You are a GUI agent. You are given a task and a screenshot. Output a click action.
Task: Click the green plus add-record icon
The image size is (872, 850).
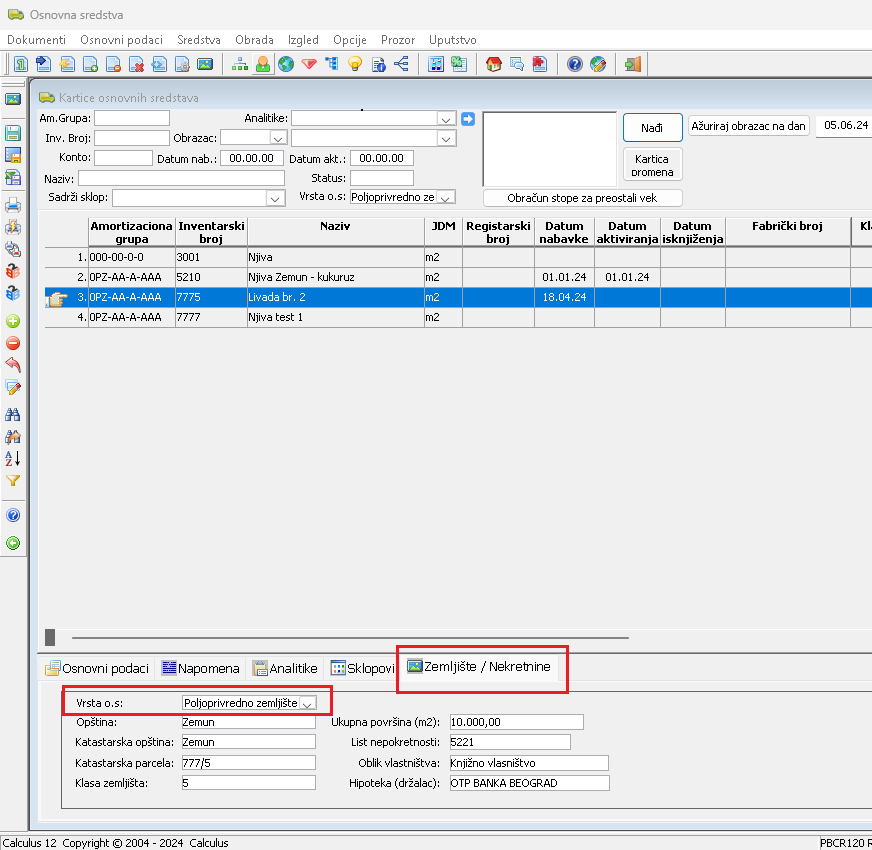pyautogui.click(x=13, y=321)
